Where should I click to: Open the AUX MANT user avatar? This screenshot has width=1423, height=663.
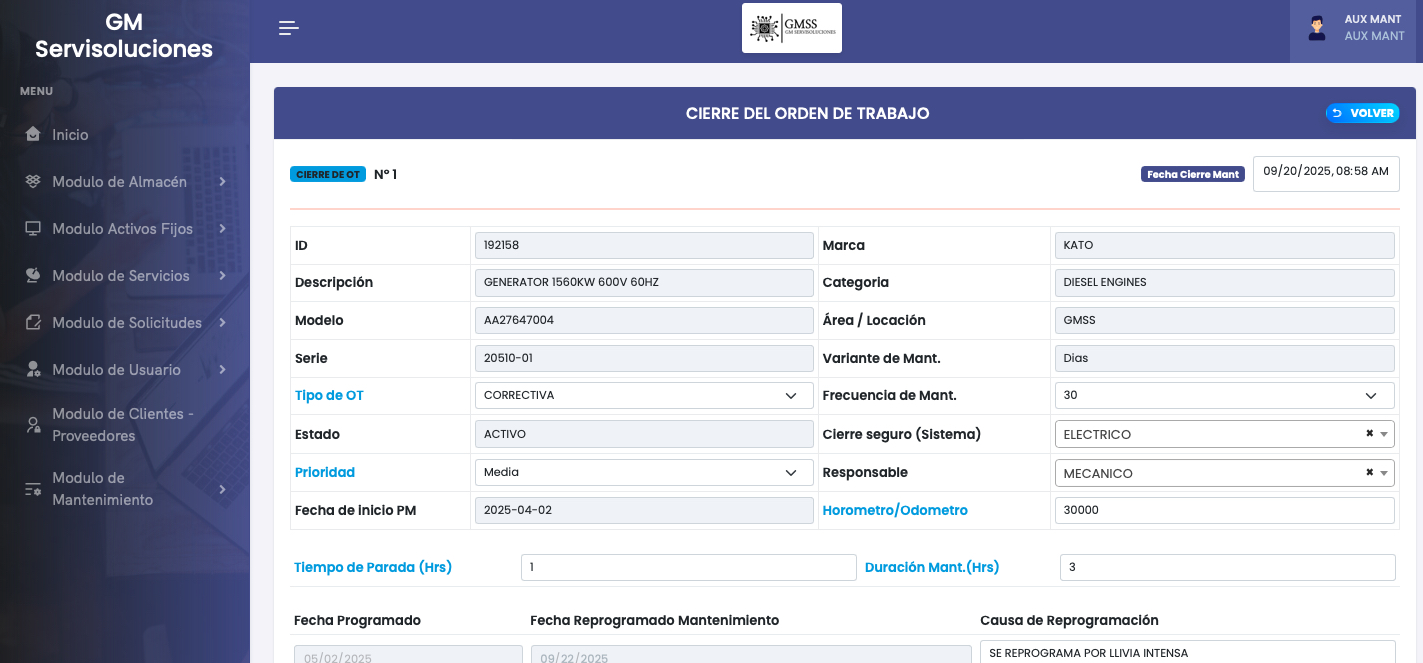[x=1317, y=28]
